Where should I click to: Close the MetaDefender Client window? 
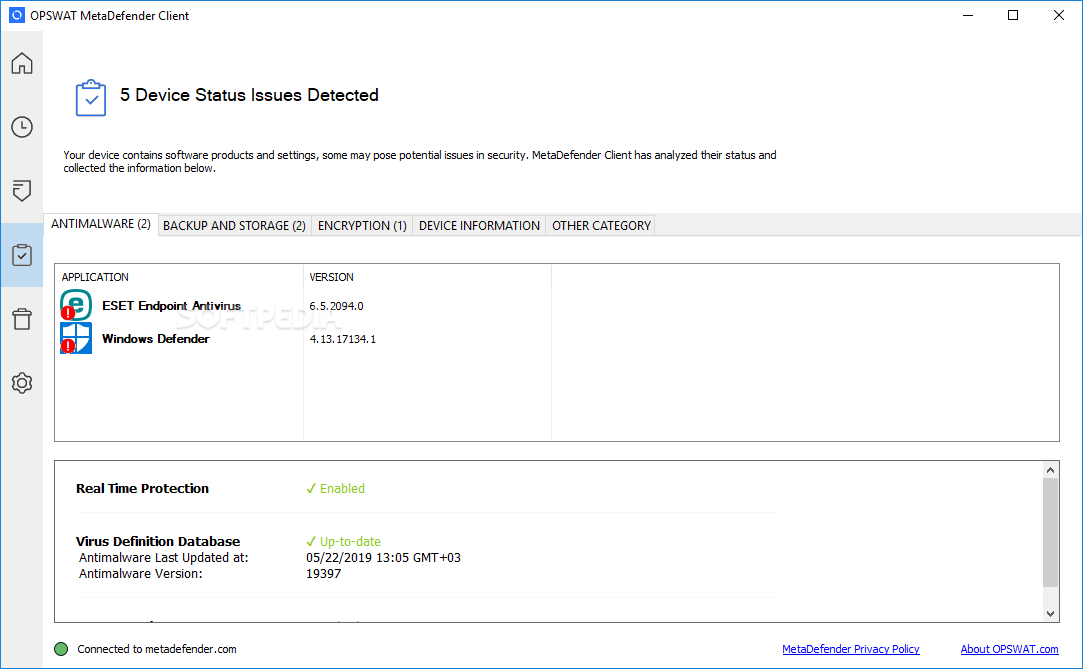pos(1058,15)
